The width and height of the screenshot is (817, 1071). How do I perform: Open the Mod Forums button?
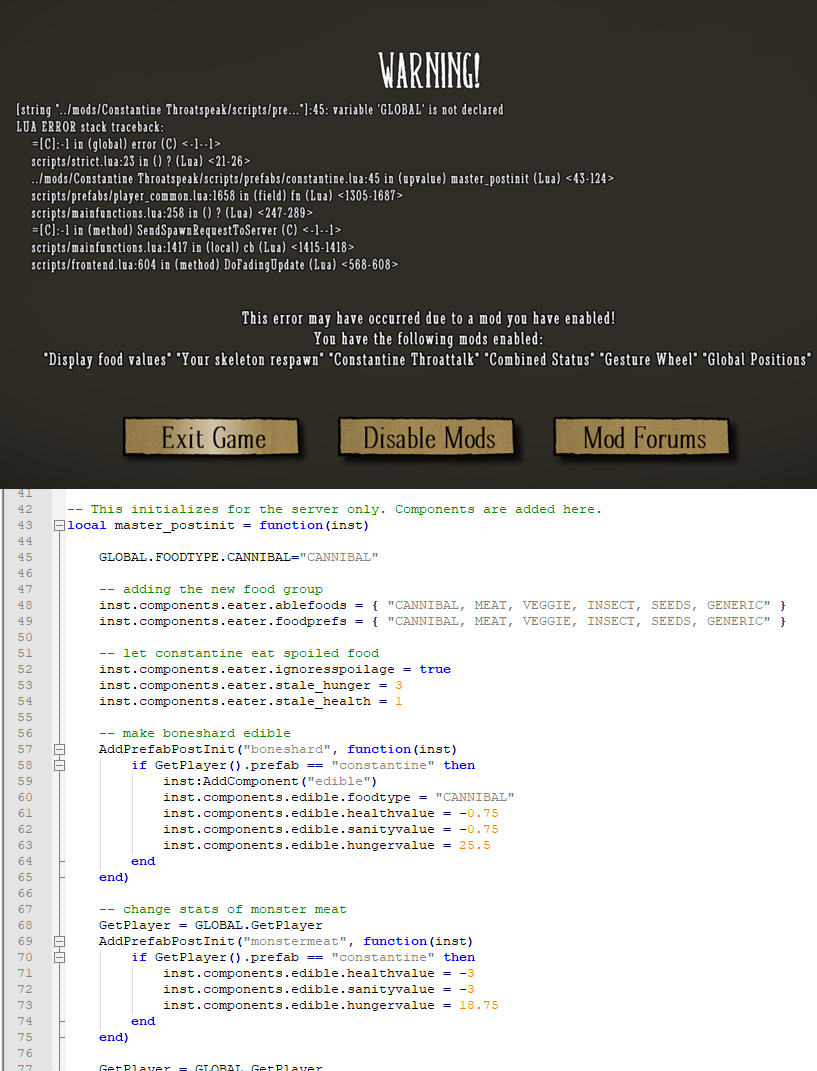[x=643, y=438]
